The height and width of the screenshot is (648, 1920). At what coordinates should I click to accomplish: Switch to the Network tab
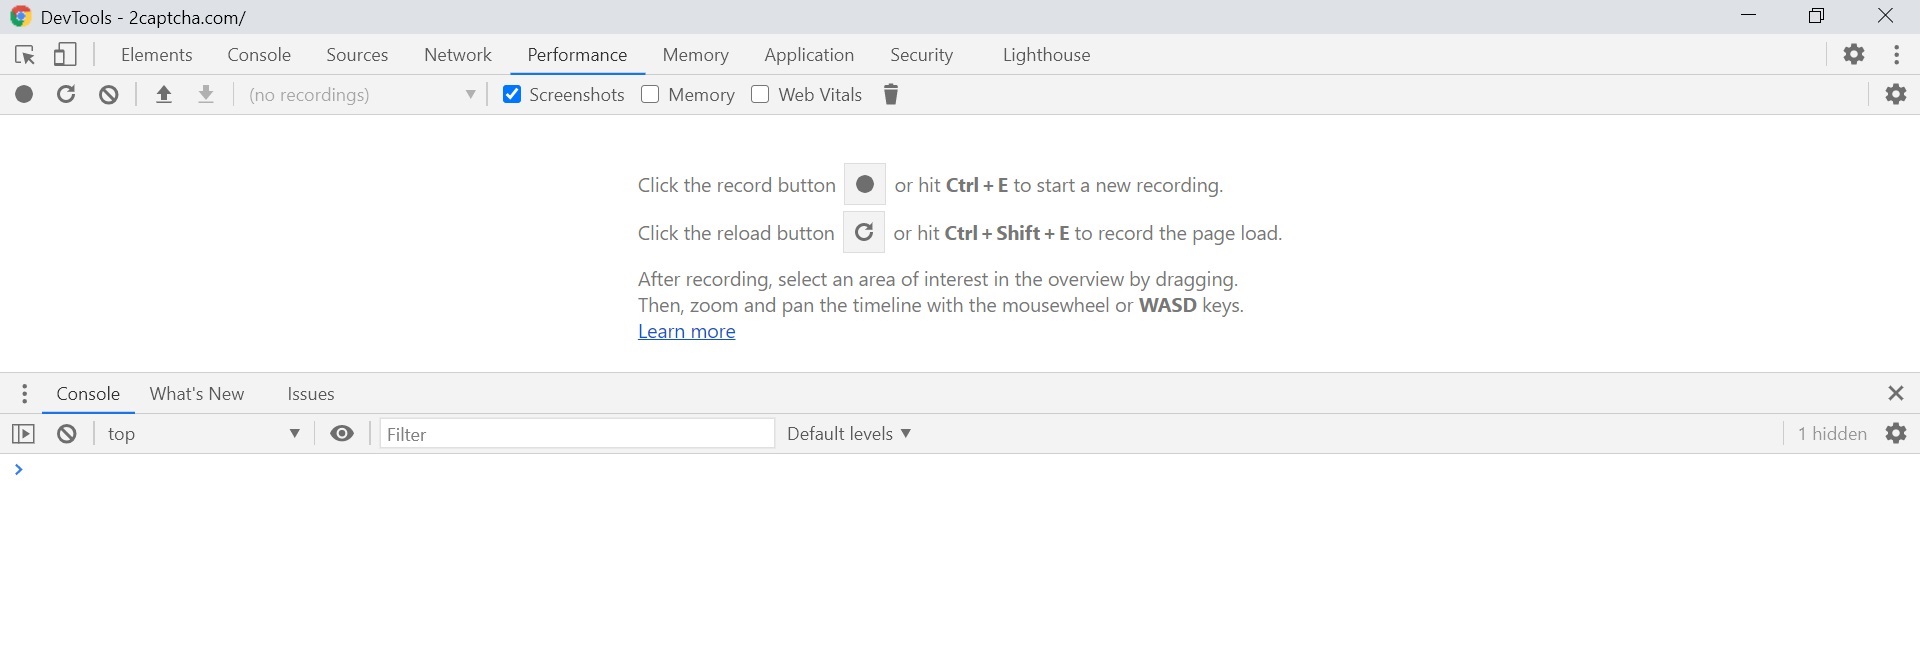tap(458, 55)
